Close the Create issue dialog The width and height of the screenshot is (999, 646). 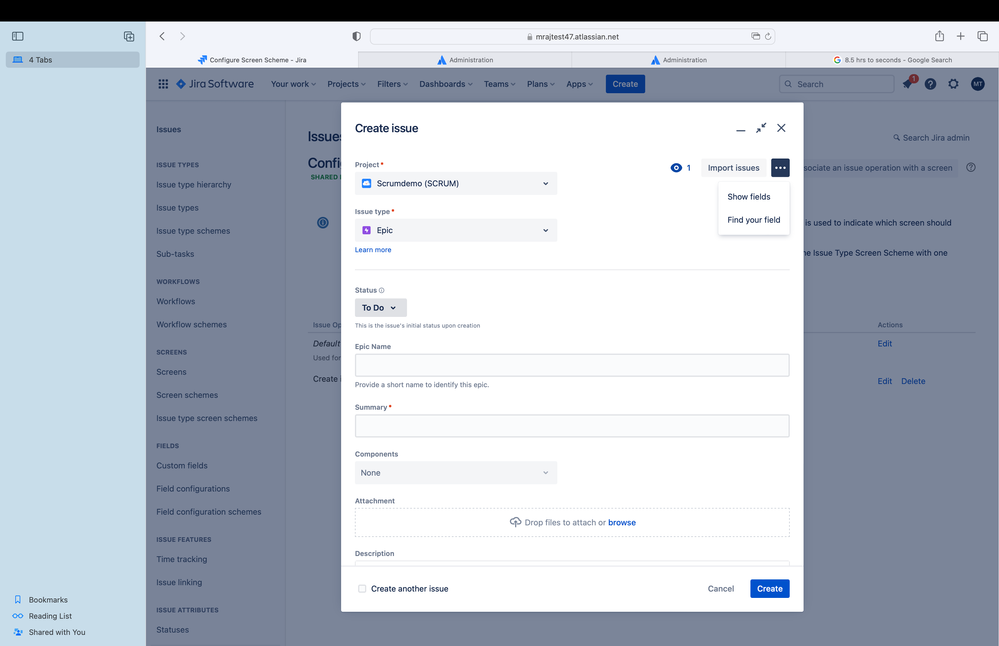(x=781, y=128)
